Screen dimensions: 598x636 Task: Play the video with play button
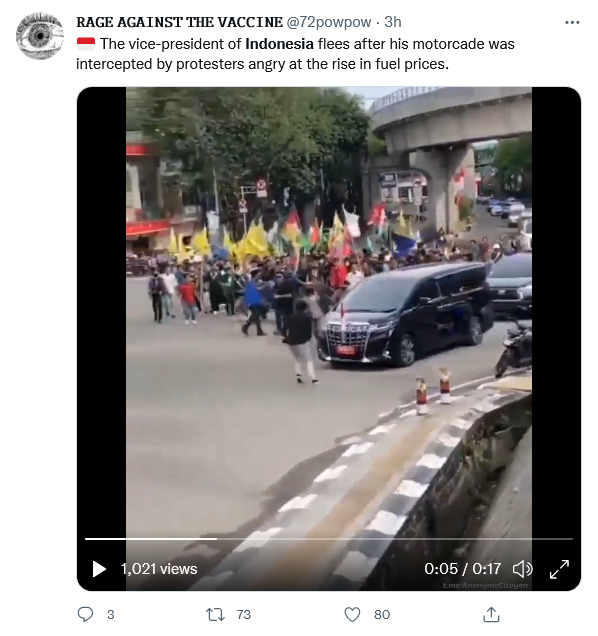point(99,569)
